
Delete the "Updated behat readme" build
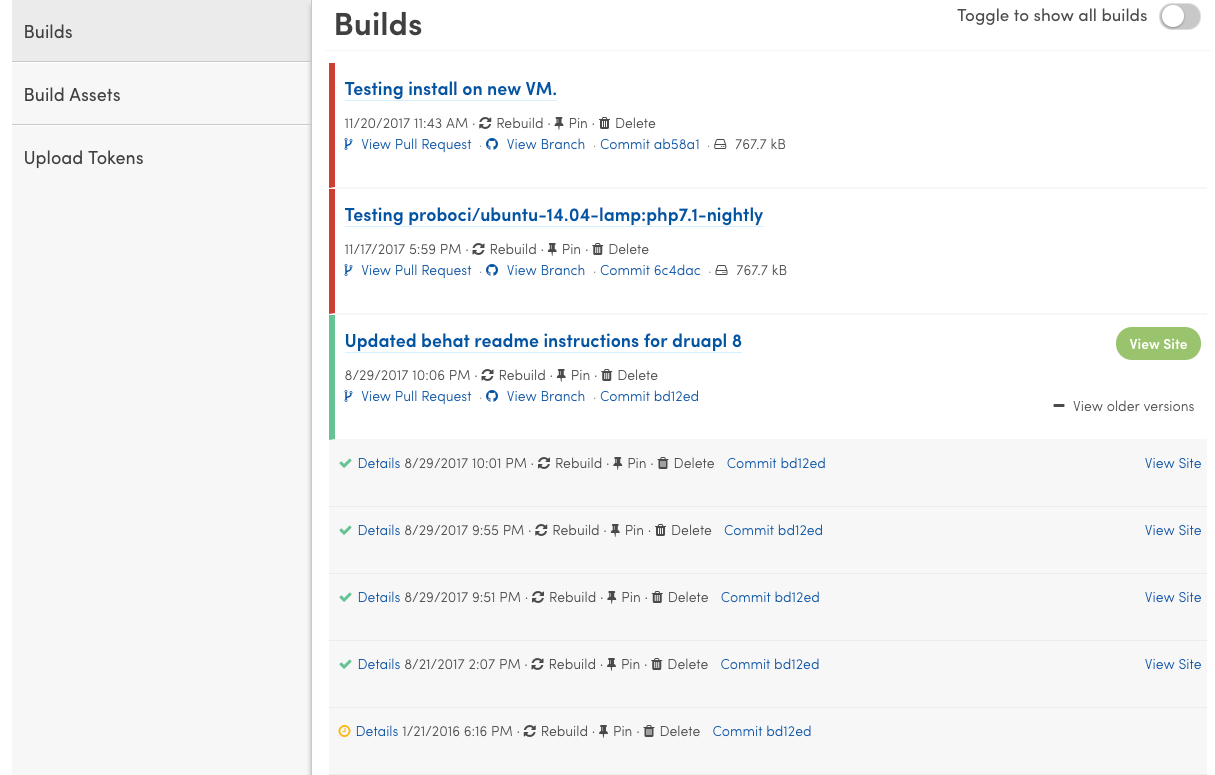[x=630, y=375]
